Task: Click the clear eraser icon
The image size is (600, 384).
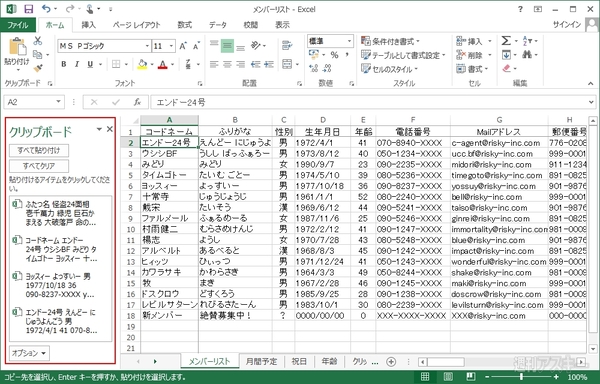Action: 507,69
